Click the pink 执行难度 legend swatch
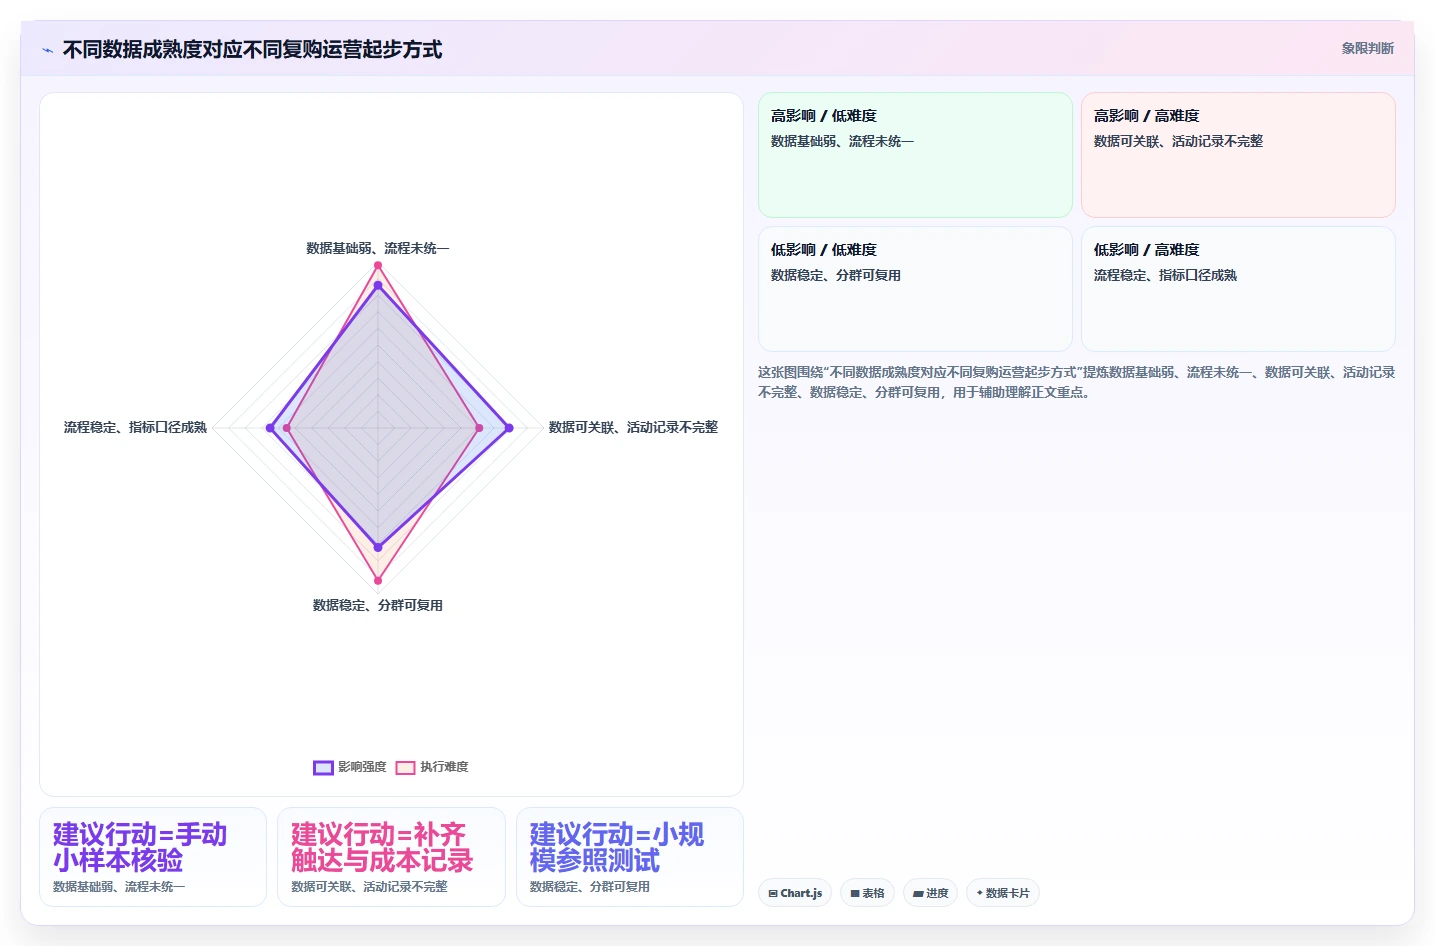Screen dimensions: 1435x946 tap(405, 767)
